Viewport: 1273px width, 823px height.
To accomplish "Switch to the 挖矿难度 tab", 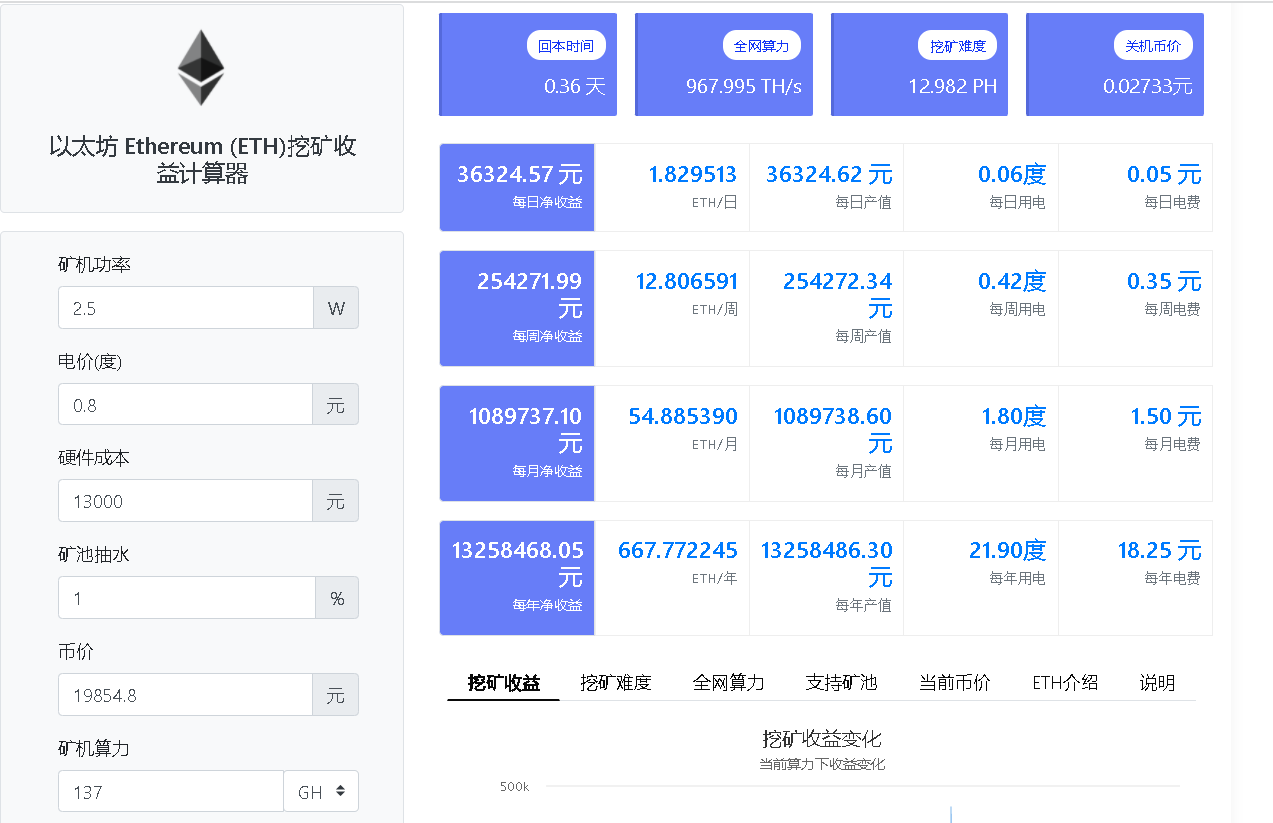I will 614,682.
